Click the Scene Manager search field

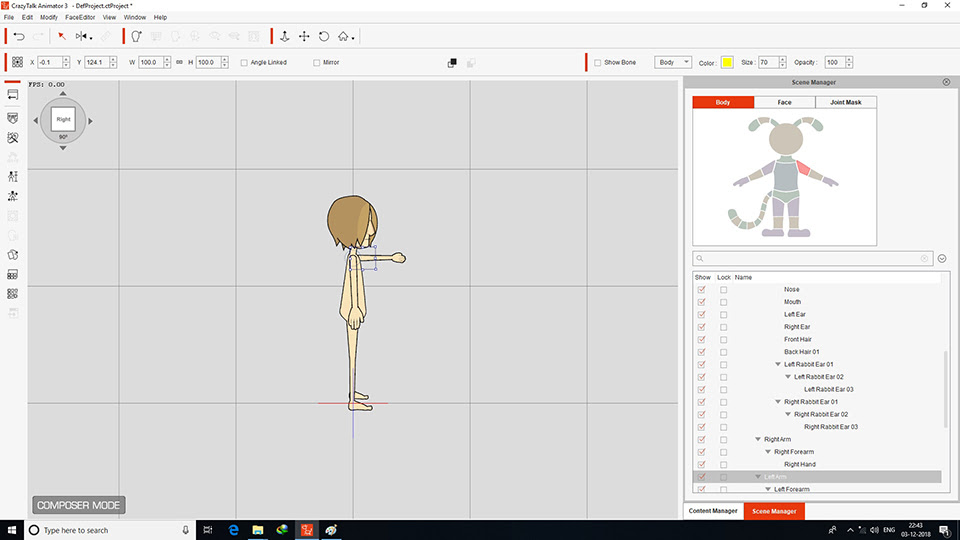(812, 258)
